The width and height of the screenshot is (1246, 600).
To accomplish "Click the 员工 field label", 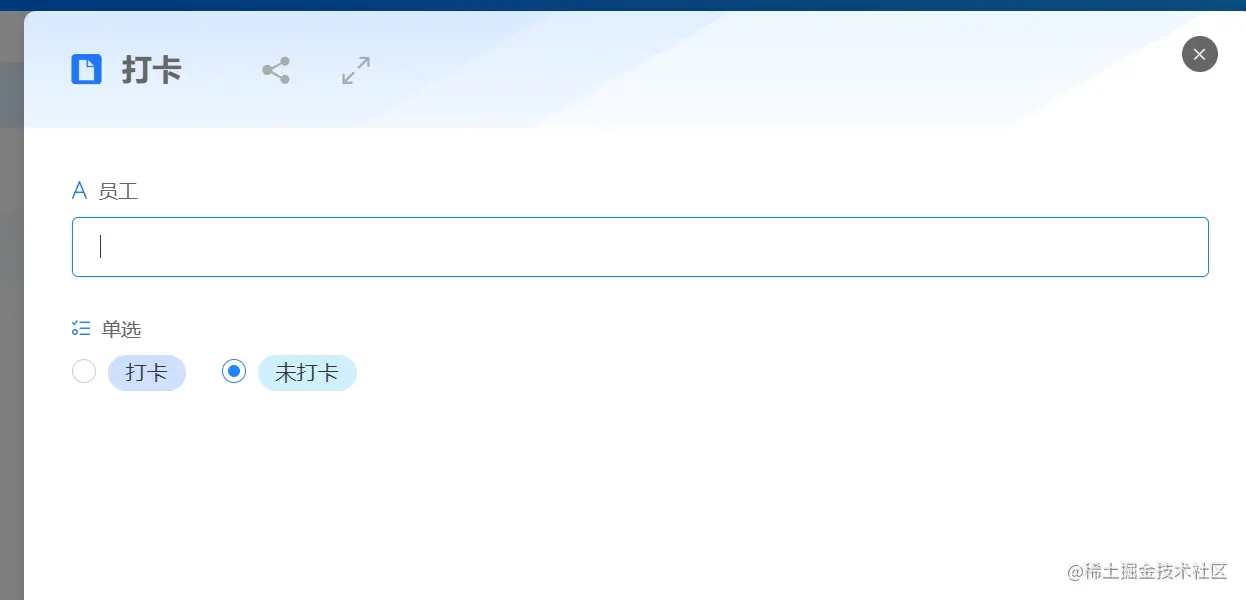I will [118, 191].
